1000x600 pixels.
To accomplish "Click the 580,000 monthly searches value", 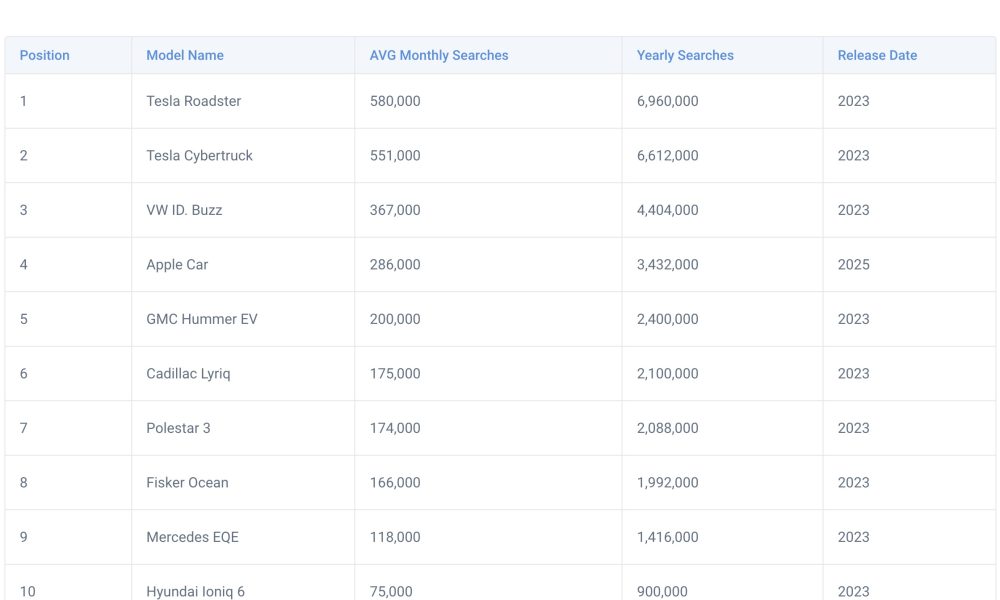I will pos(395,101).
